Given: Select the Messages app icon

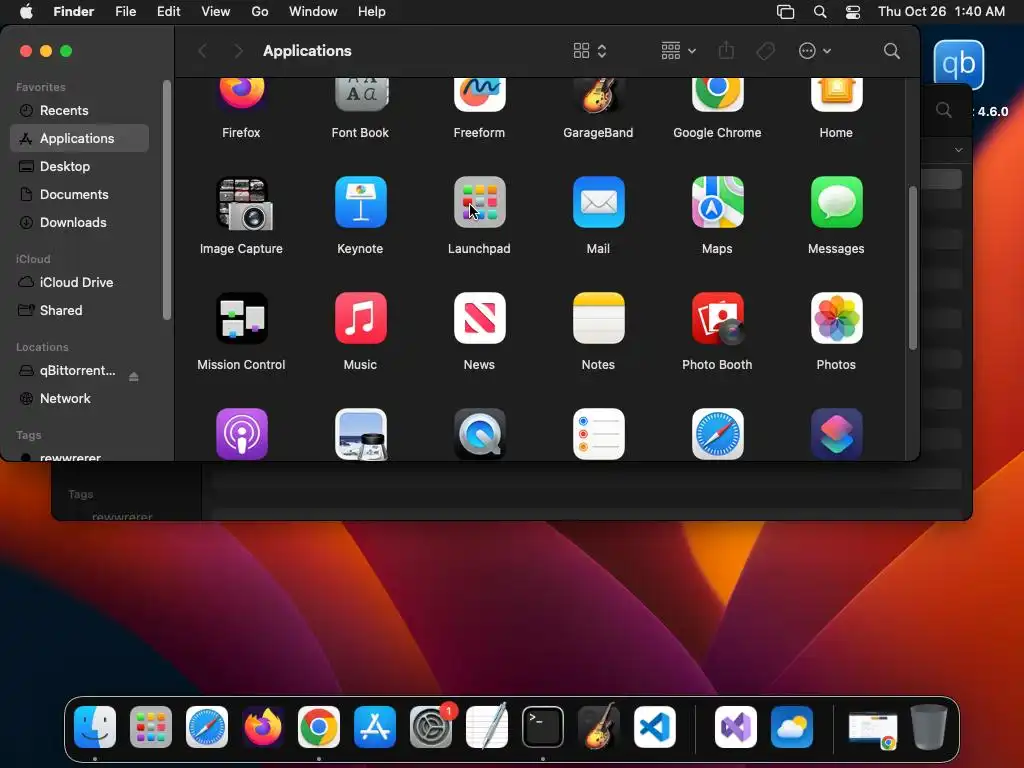Looking at the screenshot, I should coord(836,202).
